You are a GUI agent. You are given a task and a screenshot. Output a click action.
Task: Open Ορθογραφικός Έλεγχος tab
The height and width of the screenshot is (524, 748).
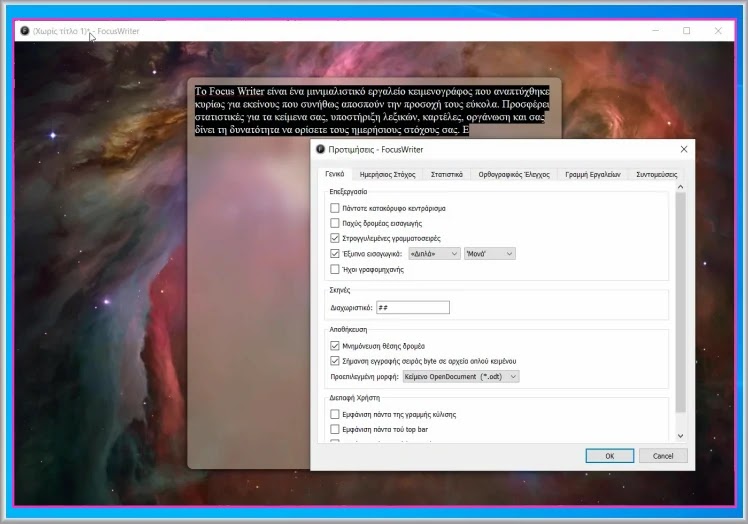[514, 175]
